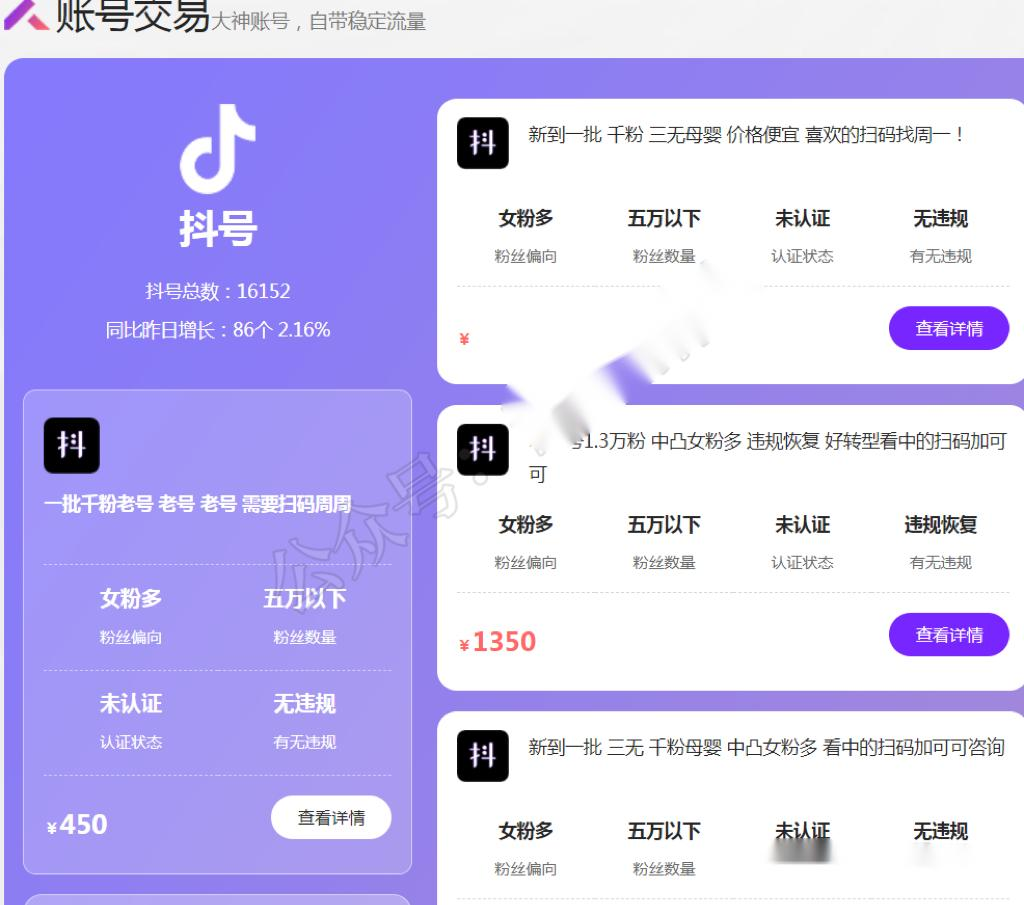The width and height of the screenshot is (1024, 905).
Task: Open 查看详情 for the ¥1350 listing
Action: tap(949, 634)
